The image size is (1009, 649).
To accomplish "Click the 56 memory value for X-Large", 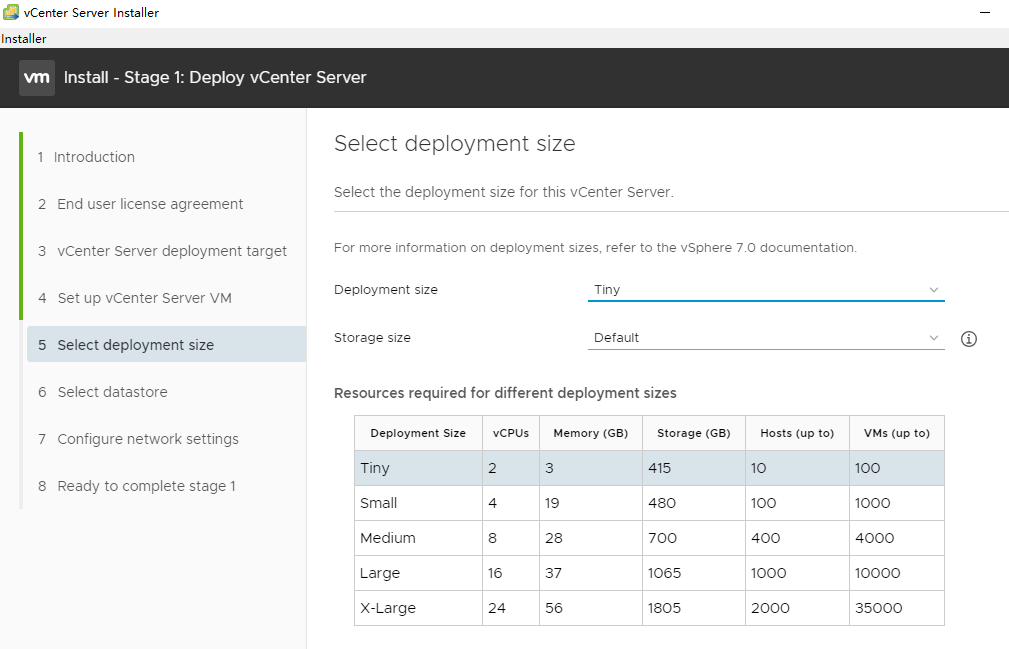I will click(x=554, y=608).
